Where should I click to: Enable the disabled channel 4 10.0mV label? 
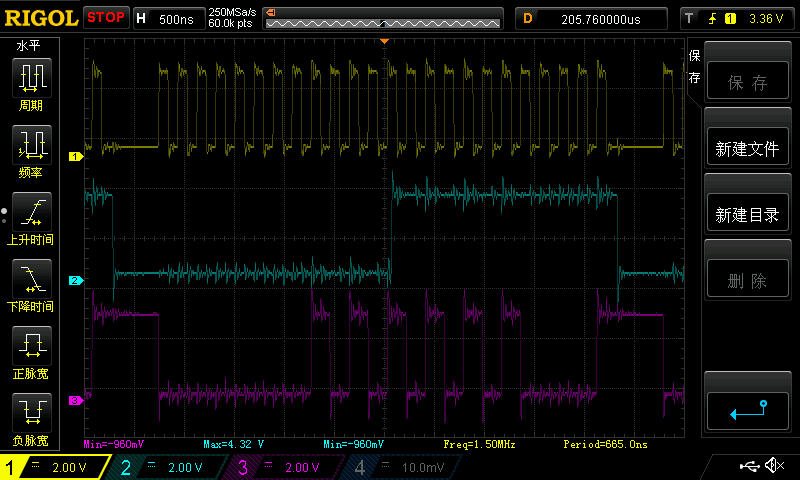tap(403, 467)
